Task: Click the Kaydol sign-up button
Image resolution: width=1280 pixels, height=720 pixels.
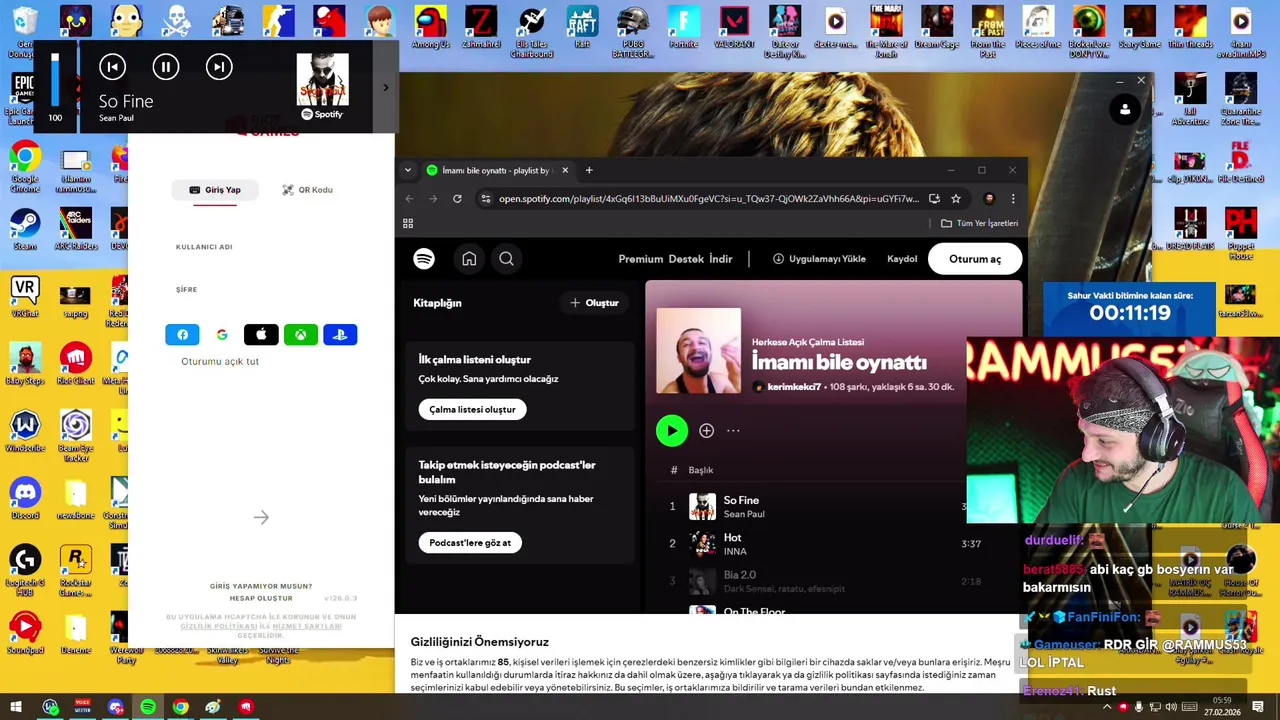Action: point(902,259)
